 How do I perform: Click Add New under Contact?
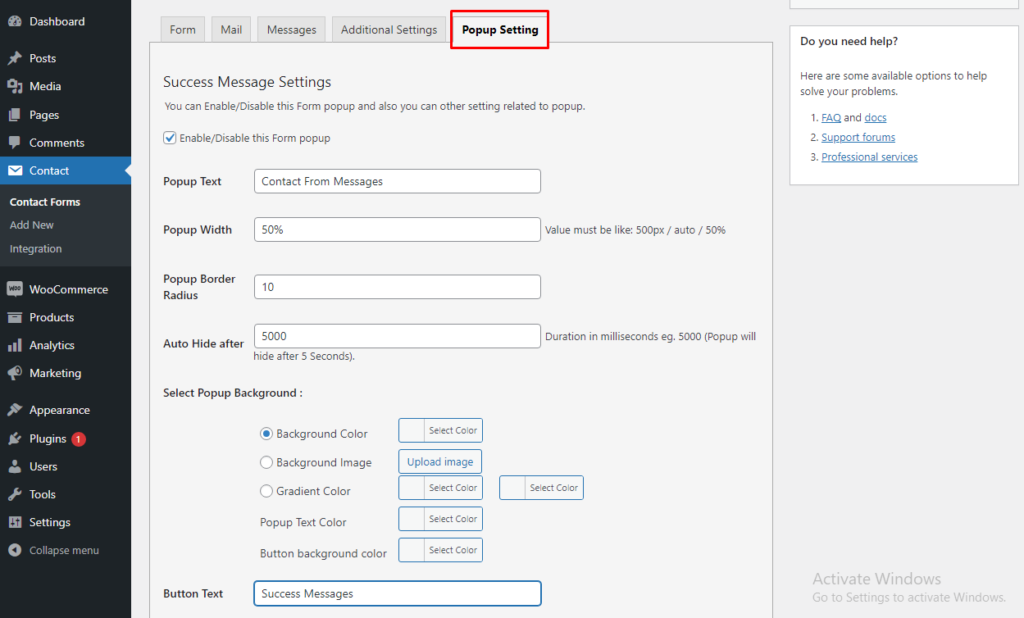pyautogui.click(x=31, y=225)
